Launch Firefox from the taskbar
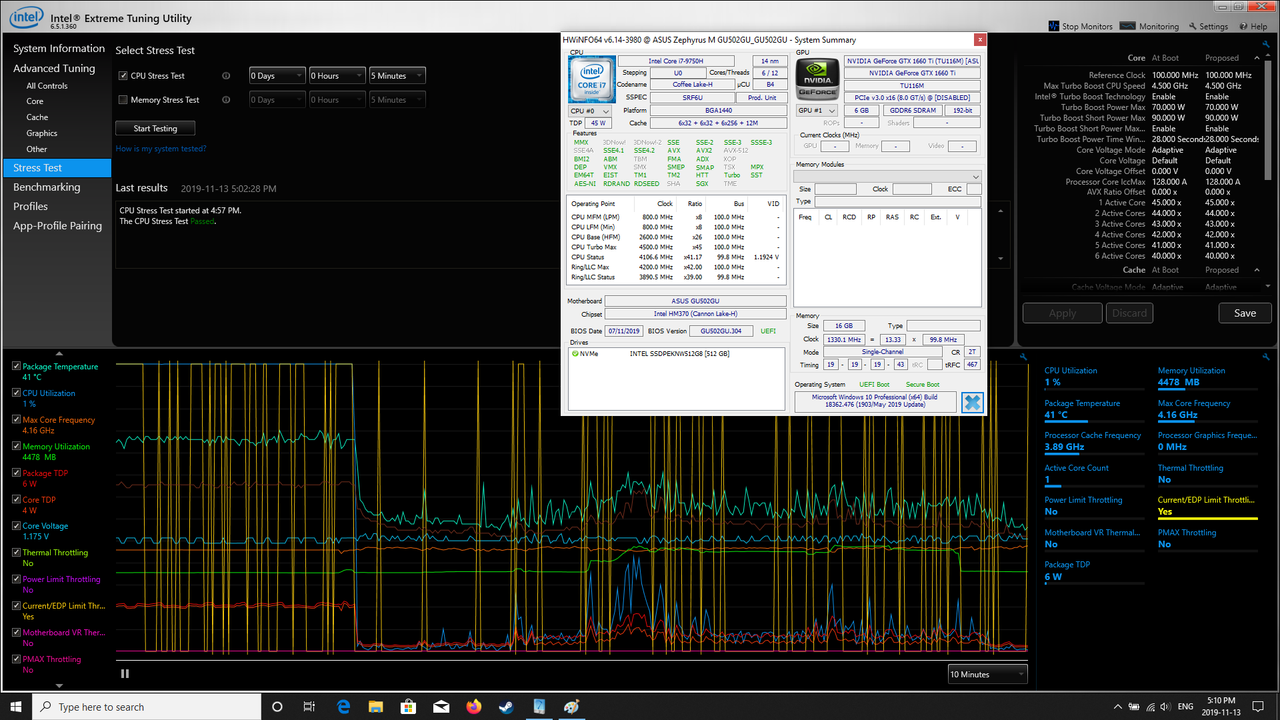 point(474,707)
